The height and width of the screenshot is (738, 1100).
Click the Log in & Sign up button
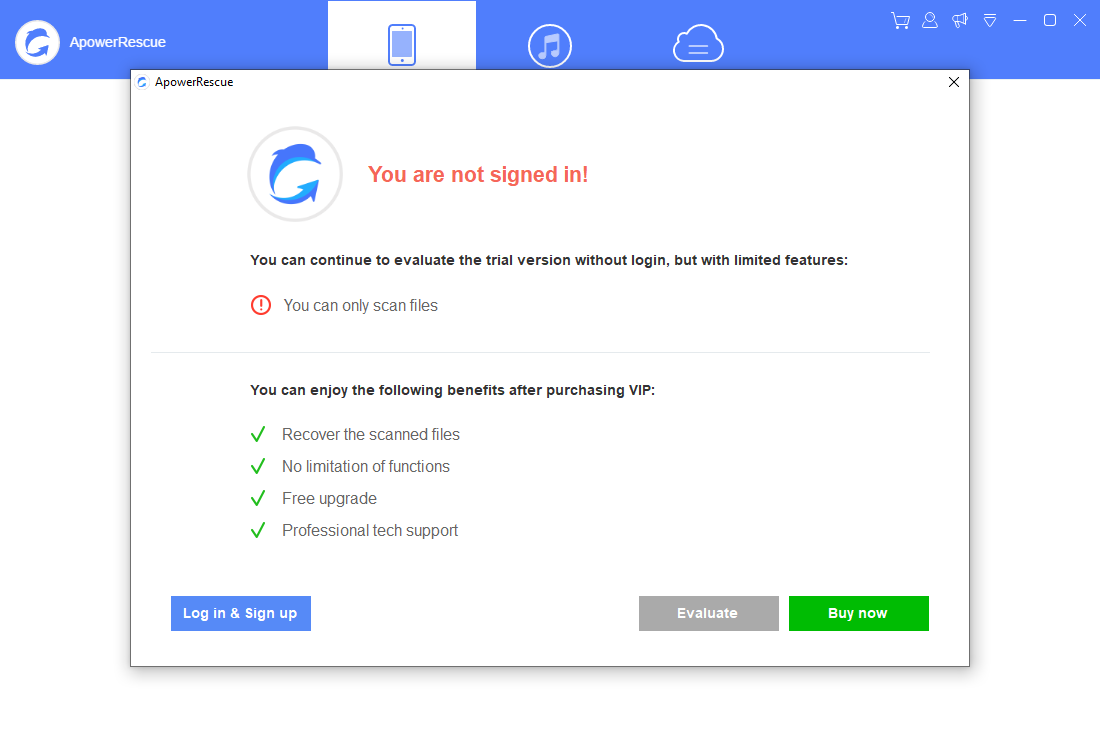pyautogui.click(x=241, y=613)
